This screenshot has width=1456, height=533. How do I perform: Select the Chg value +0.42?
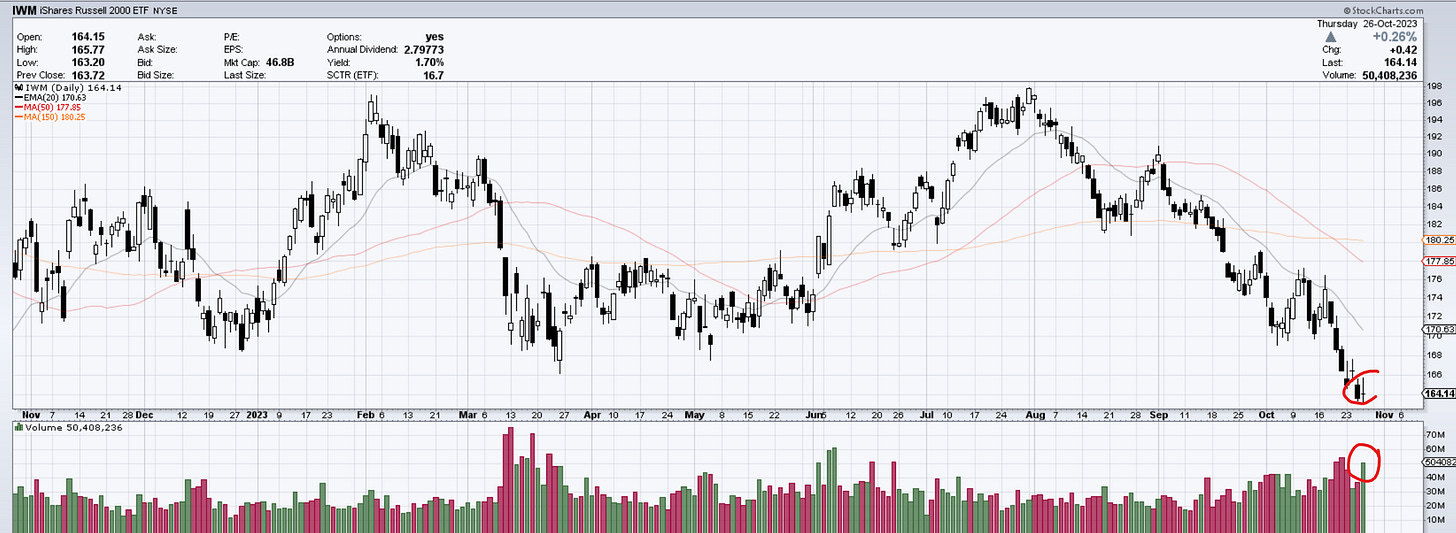tap(1402, 49)
